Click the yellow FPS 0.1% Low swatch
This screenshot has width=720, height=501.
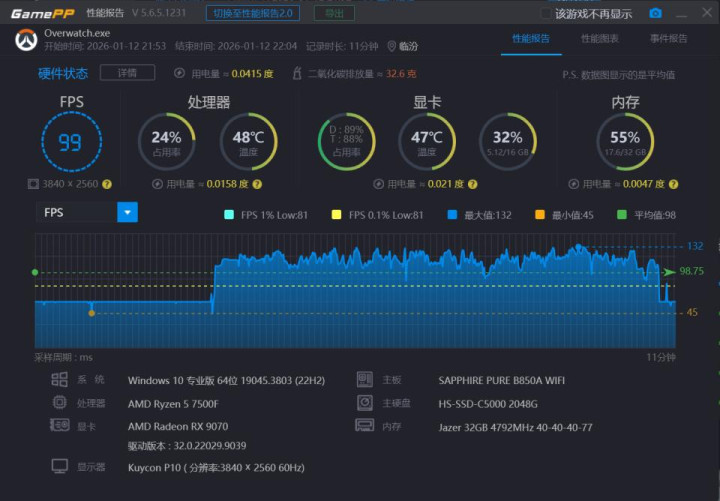[x=337, y=215]
